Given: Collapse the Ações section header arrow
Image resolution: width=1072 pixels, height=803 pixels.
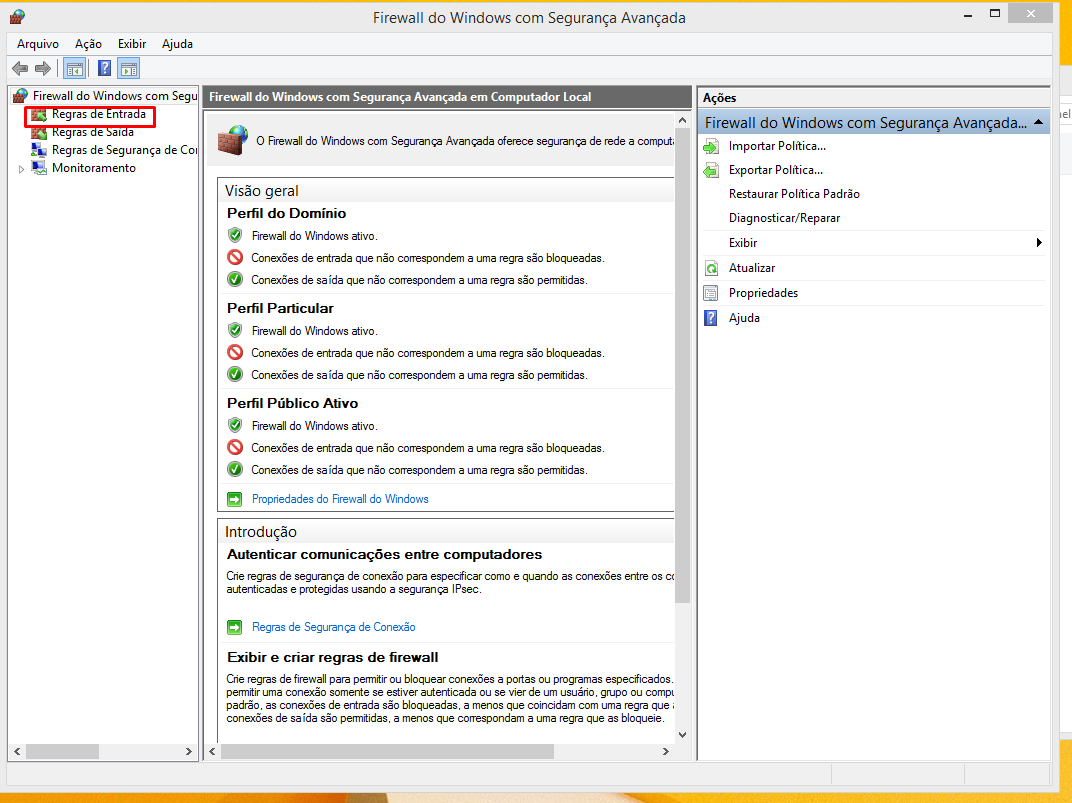Looking at the screenshot, I should (x=1038, y=122).
